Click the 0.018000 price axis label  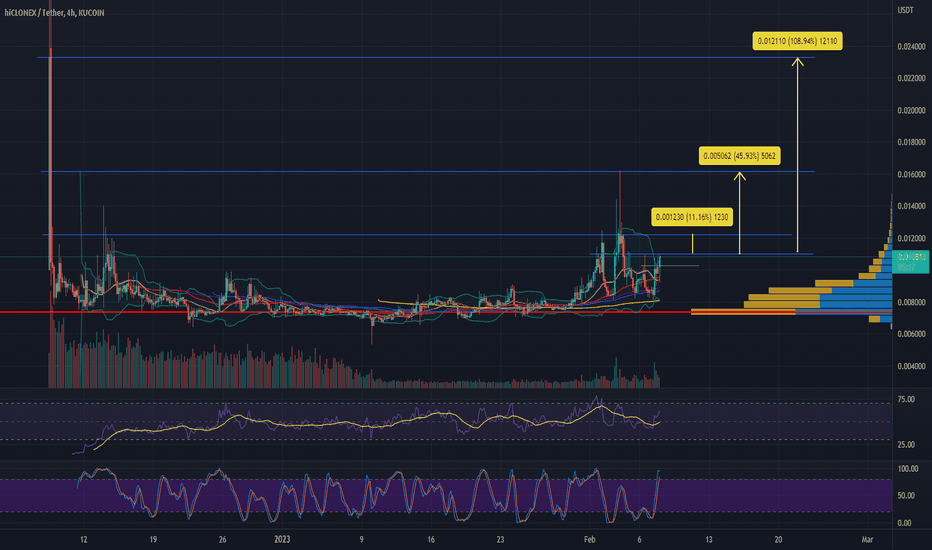coord(911,142)
